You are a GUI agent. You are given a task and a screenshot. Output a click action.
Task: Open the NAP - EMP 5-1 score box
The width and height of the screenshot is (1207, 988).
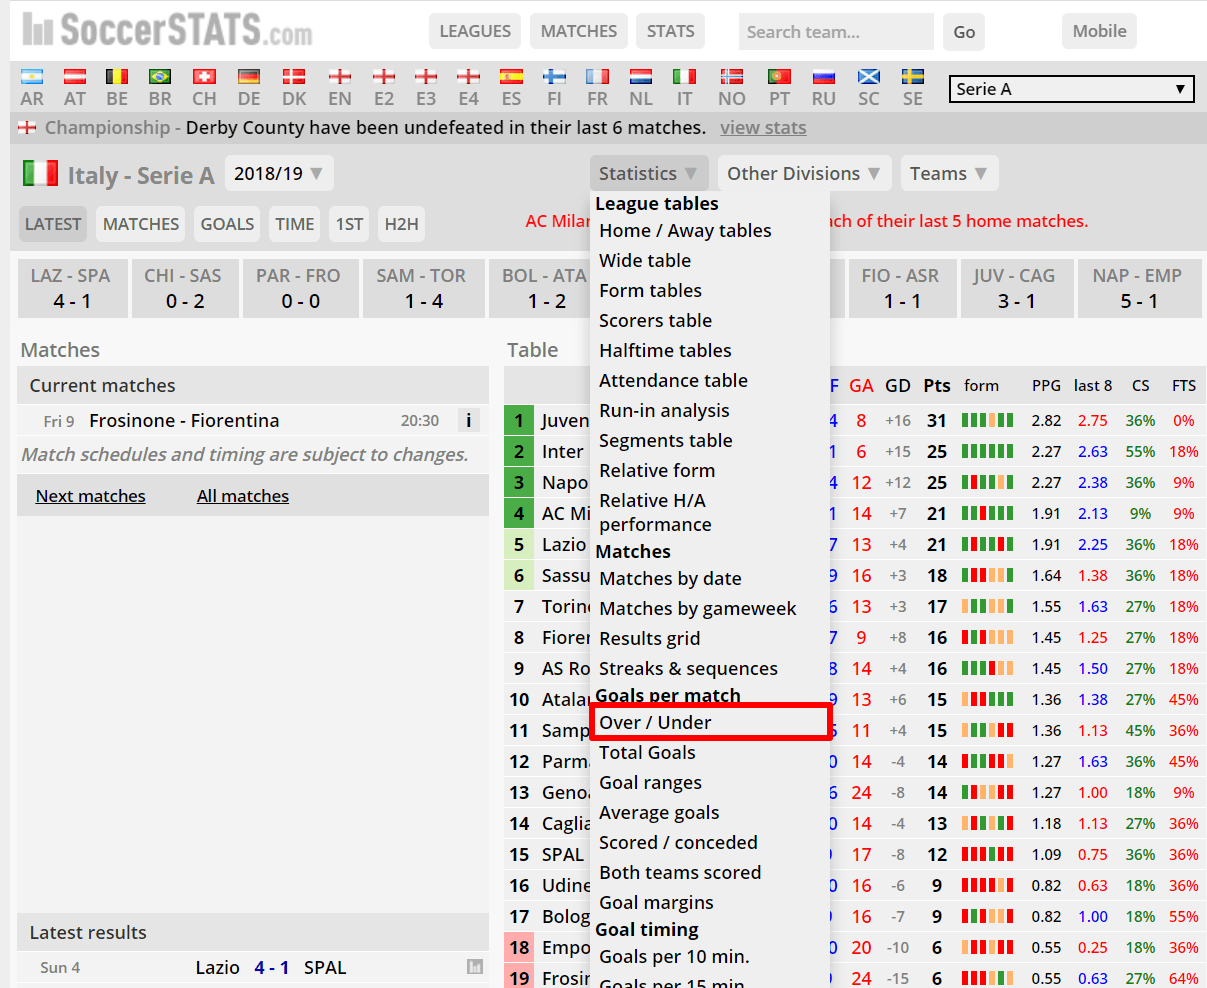pyautogui.click(x=1139, y=289)
